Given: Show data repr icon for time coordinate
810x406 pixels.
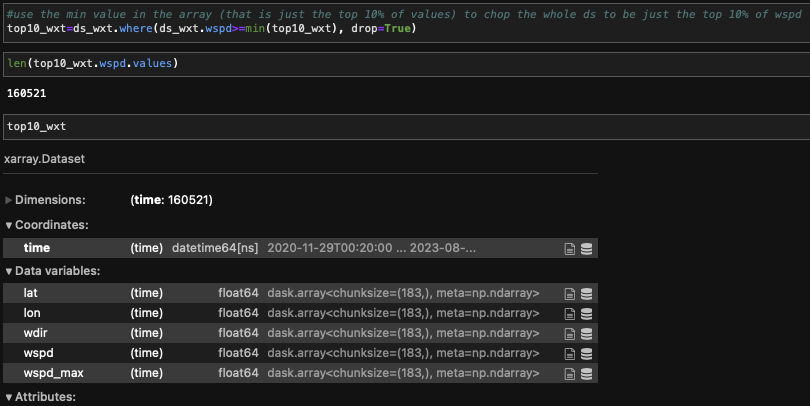Looking at the screenshot, I should pos(586,249).
